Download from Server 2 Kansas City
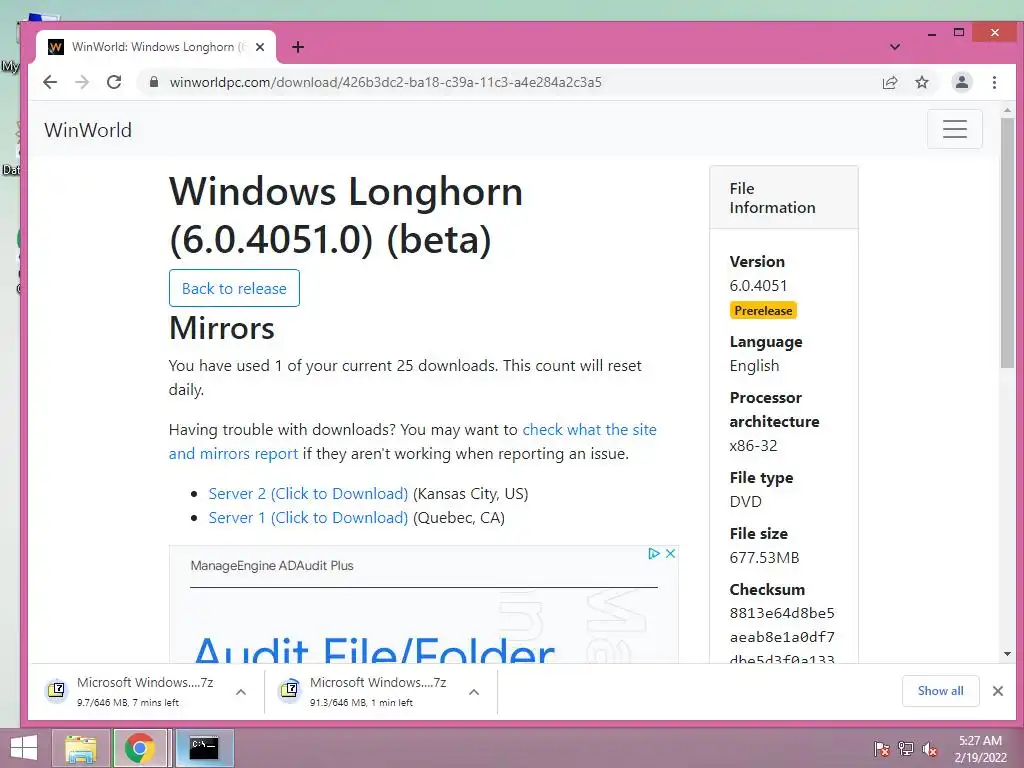 (308, 494)
